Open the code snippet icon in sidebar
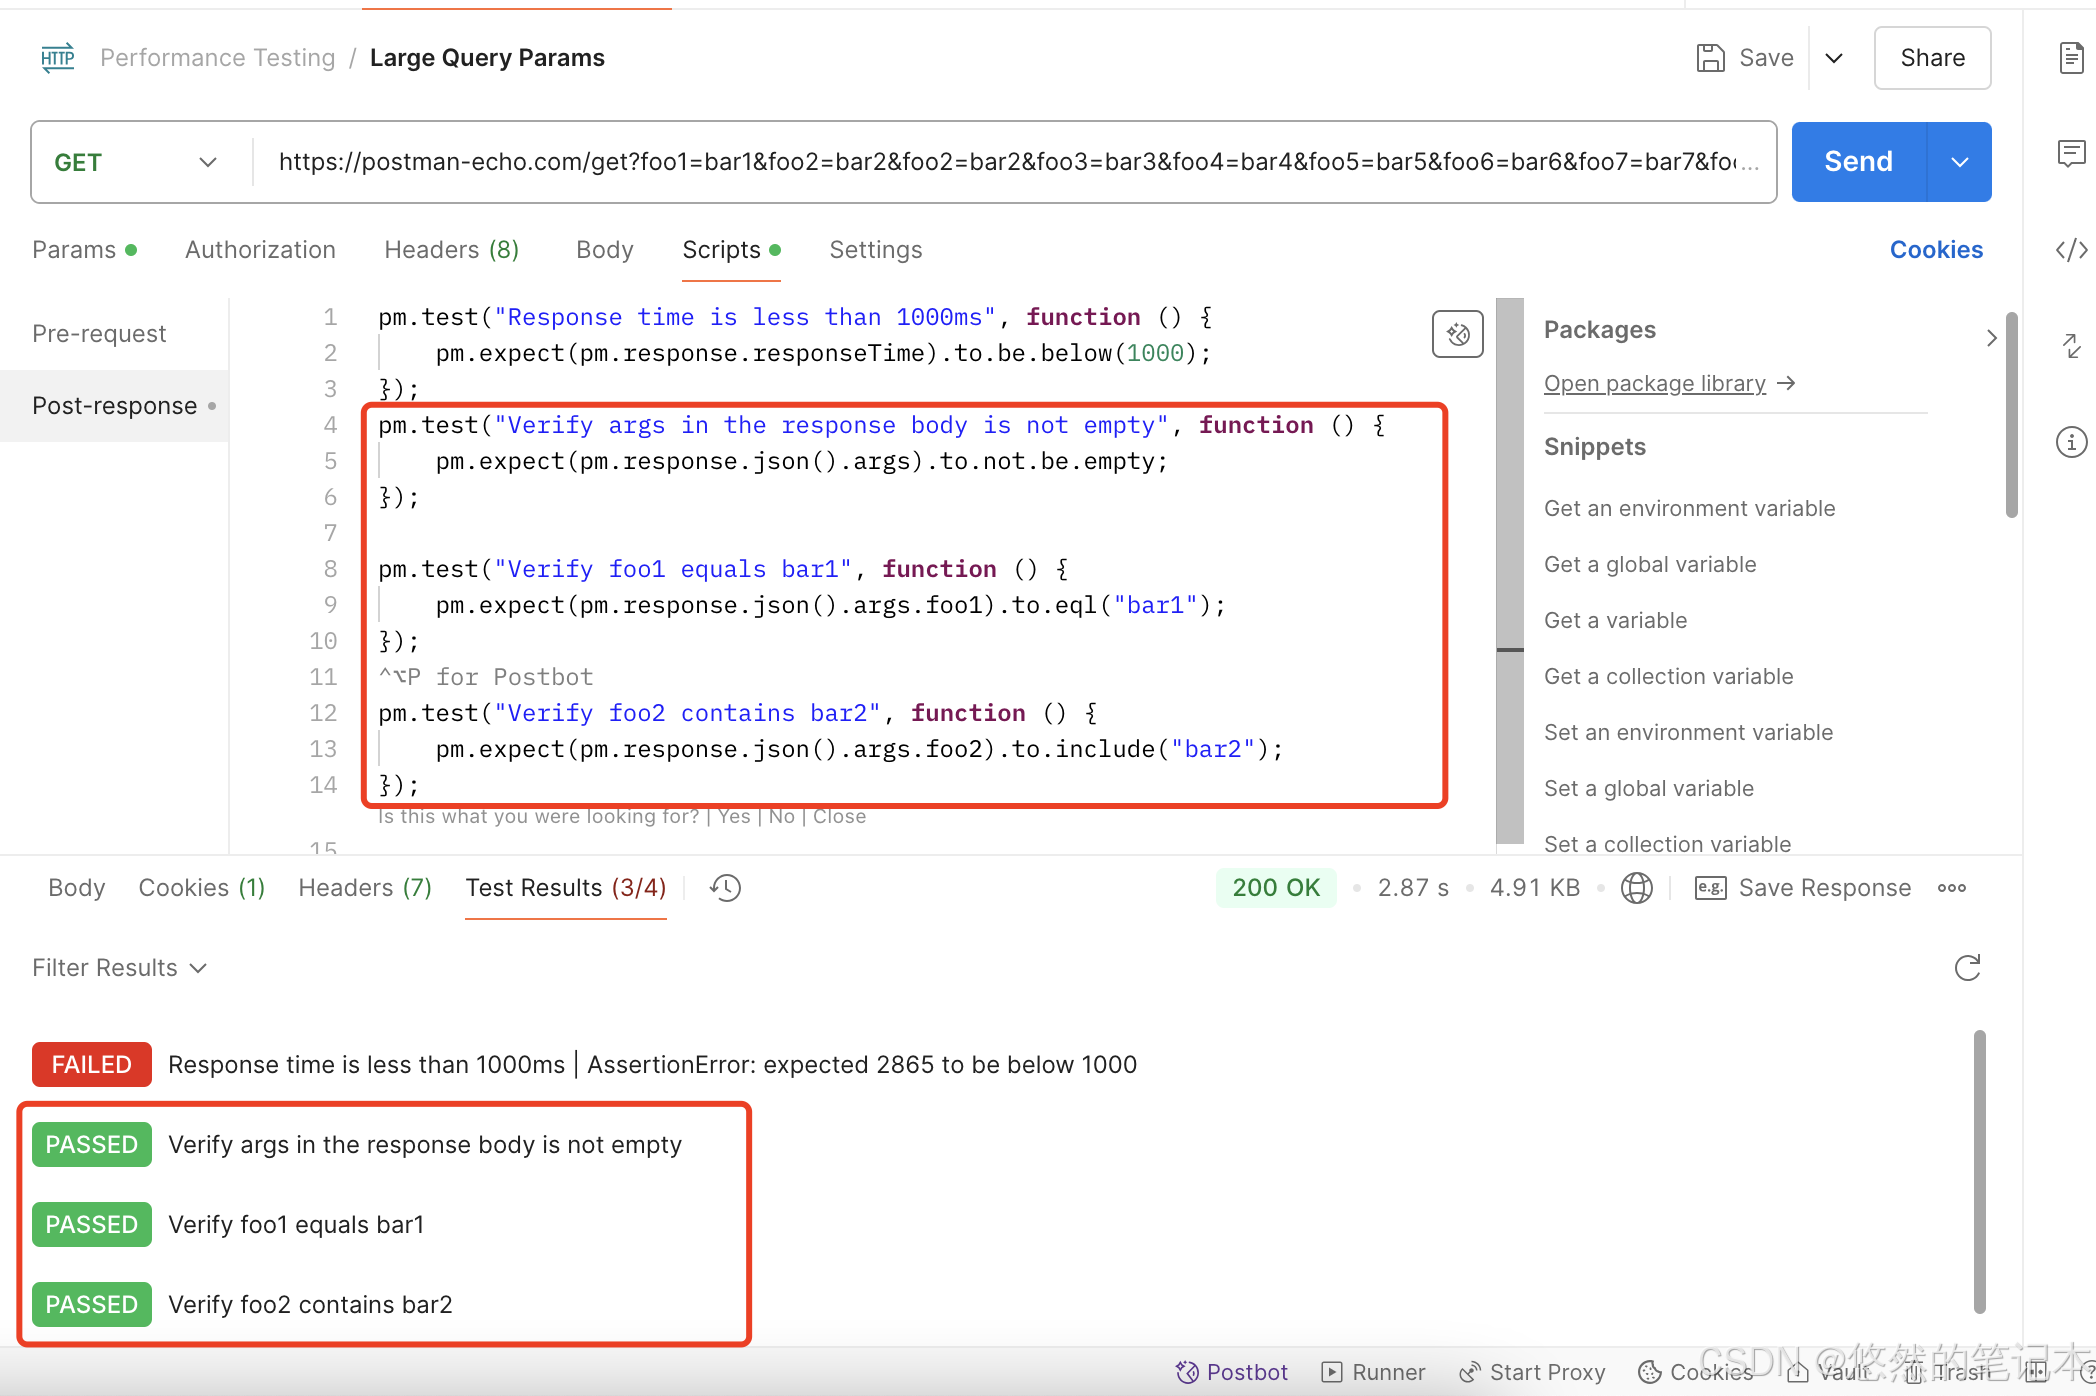The image size is (2096, 1396). coord(2071,249)
